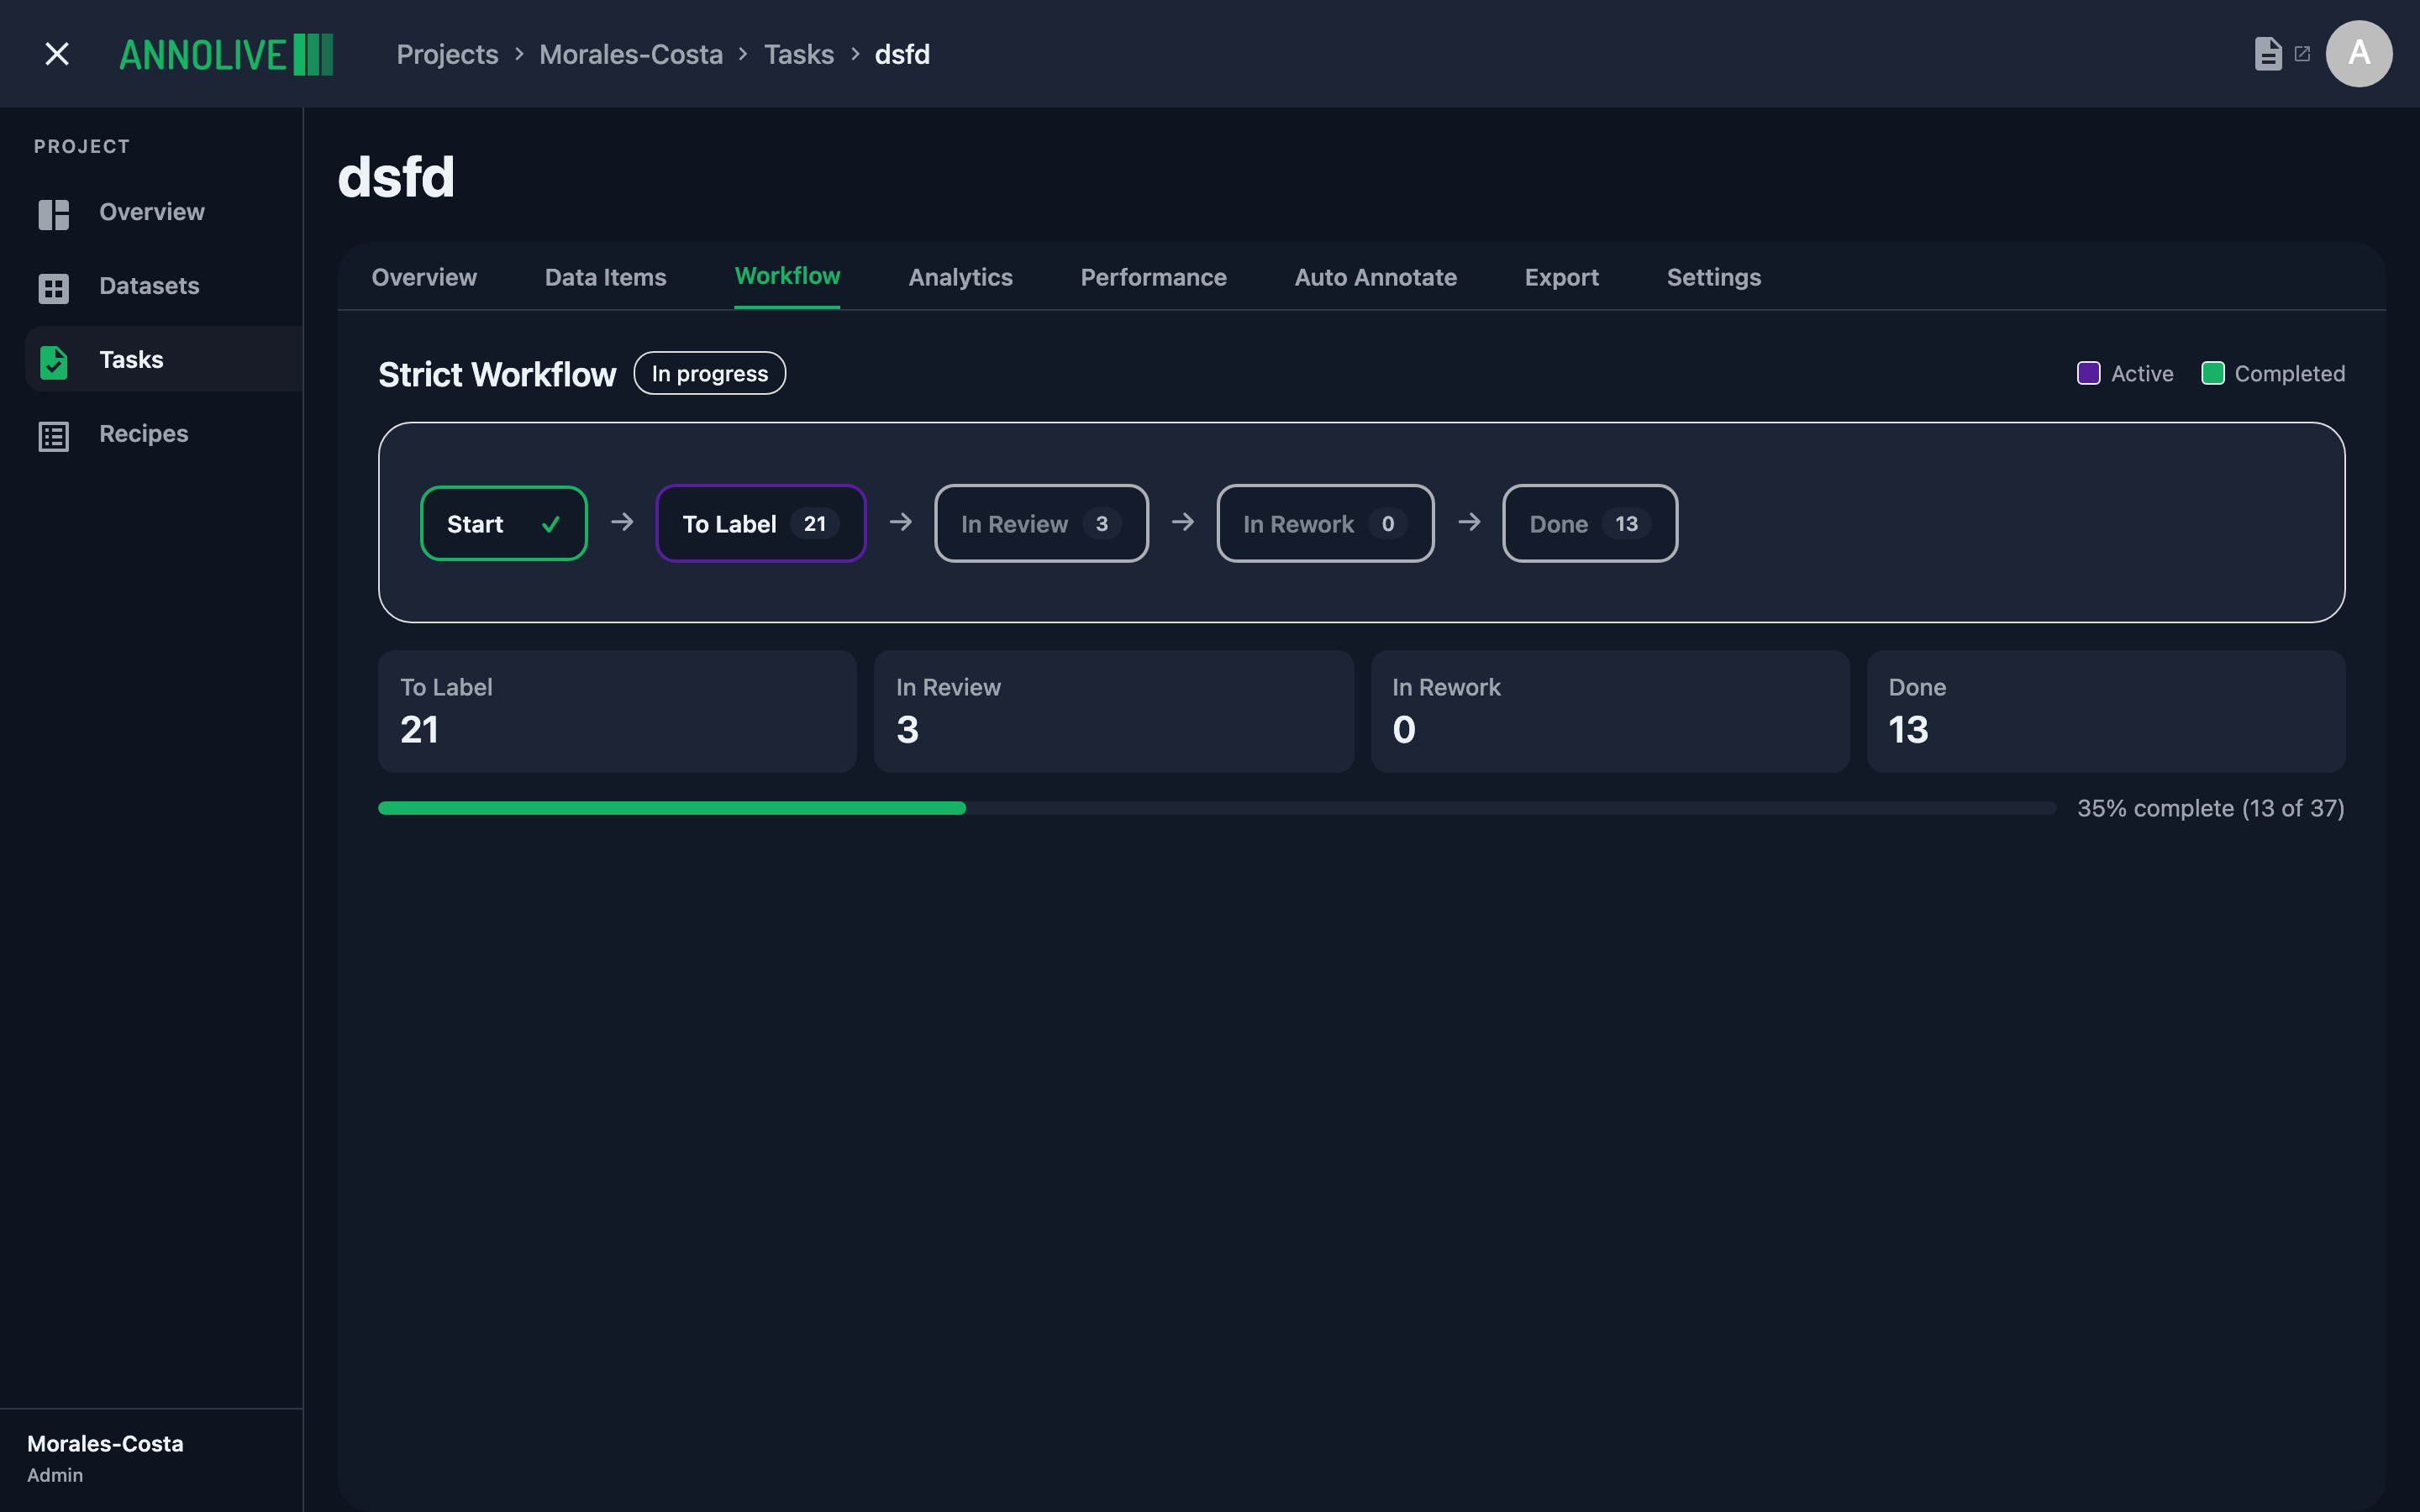
Task: Click the green Completed legend swatch
Action: (x=2213, y=374)
